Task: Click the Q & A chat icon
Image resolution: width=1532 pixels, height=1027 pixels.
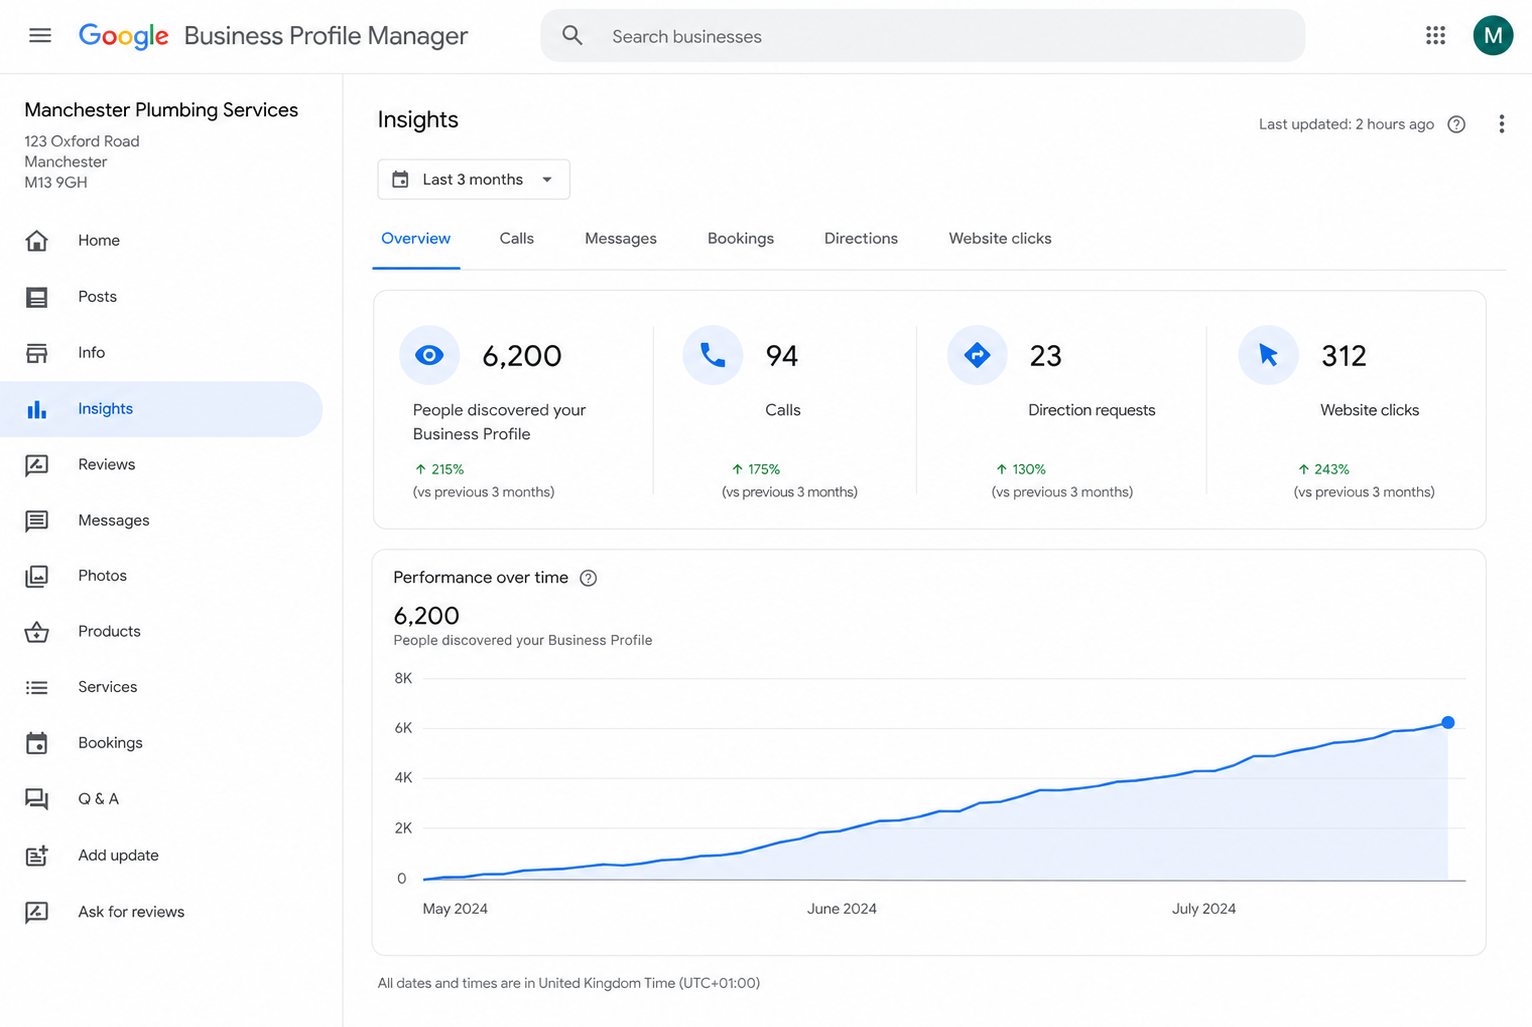Action: (x=37, y=799)
